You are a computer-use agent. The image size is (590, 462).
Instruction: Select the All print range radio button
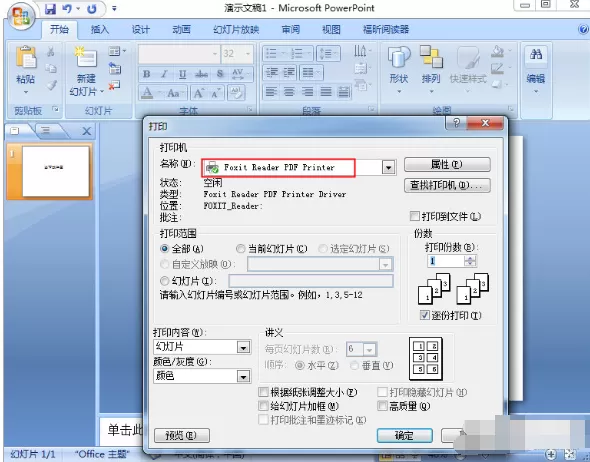point(164,248)
